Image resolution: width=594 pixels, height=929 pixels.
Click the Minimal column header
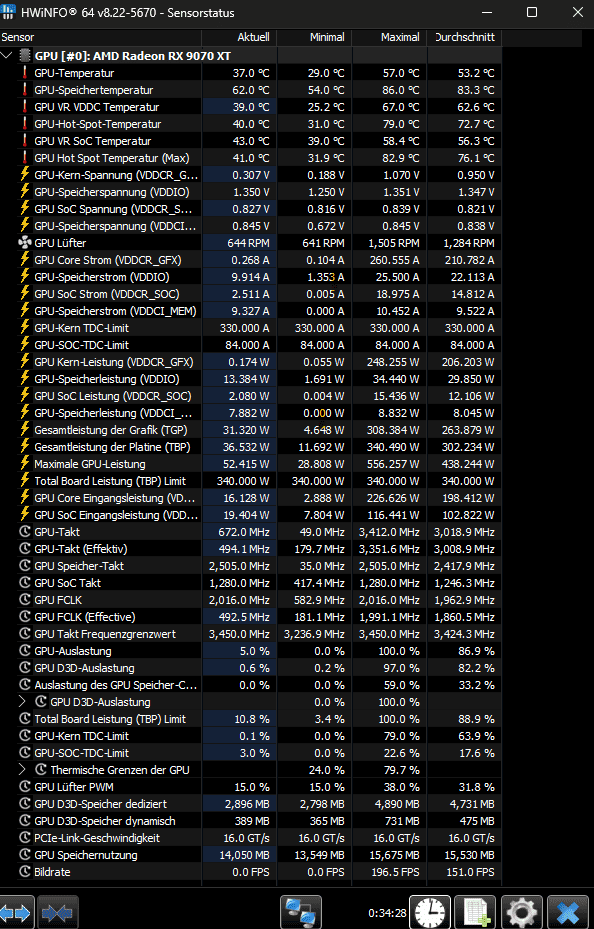coord(314,37)
